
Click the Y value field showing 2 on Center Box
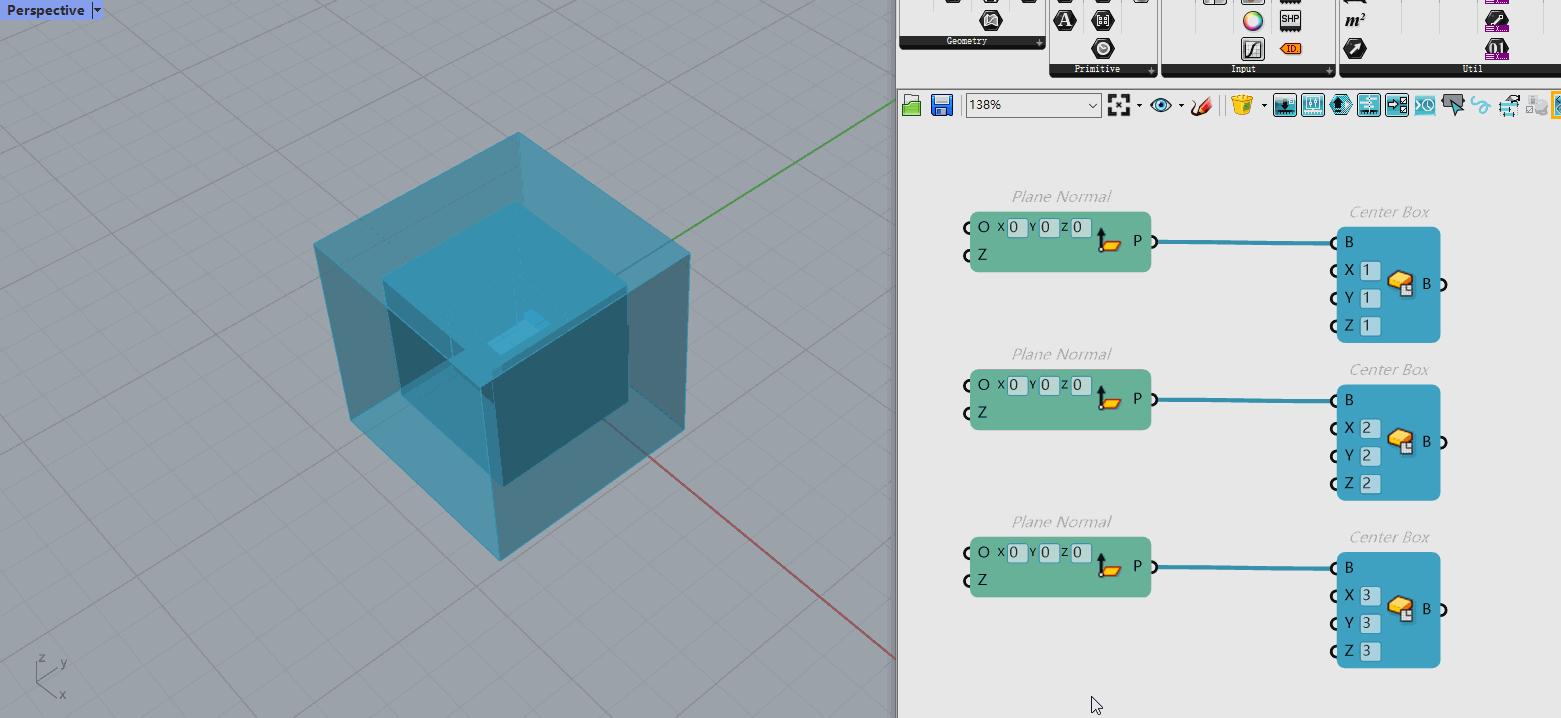(1370, 456)
